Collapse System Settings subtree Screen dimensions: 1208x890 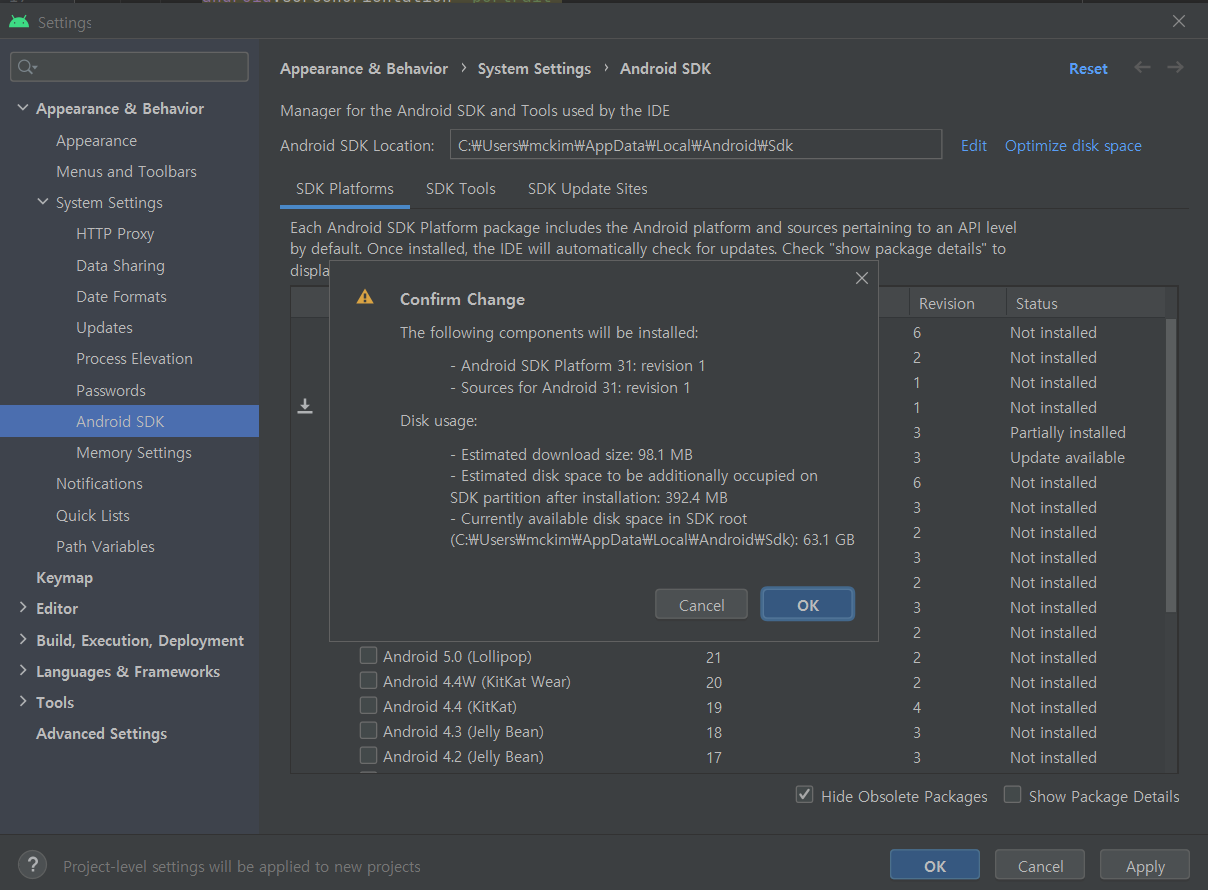(43, 202)
